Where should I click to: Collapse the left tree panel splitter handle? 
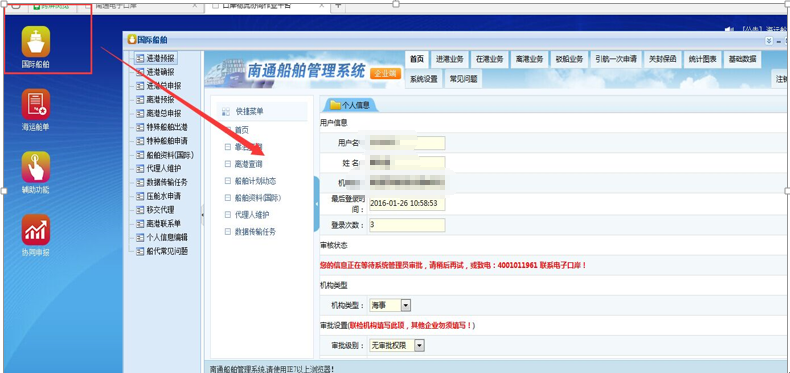click(x=203, y=214)
